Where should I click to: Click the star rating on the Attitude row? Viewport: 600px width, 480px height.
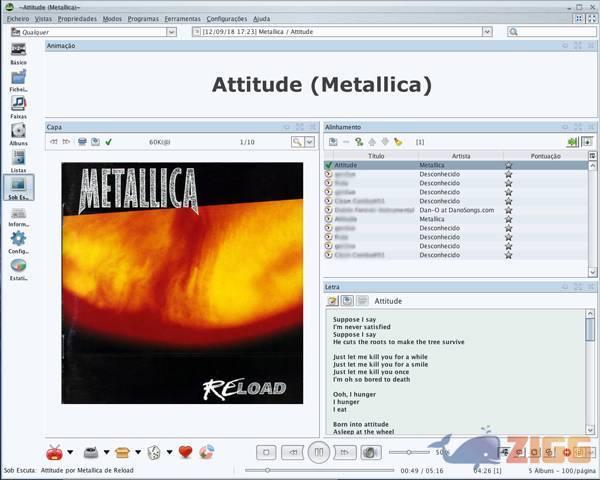click(x=508, y=165)
